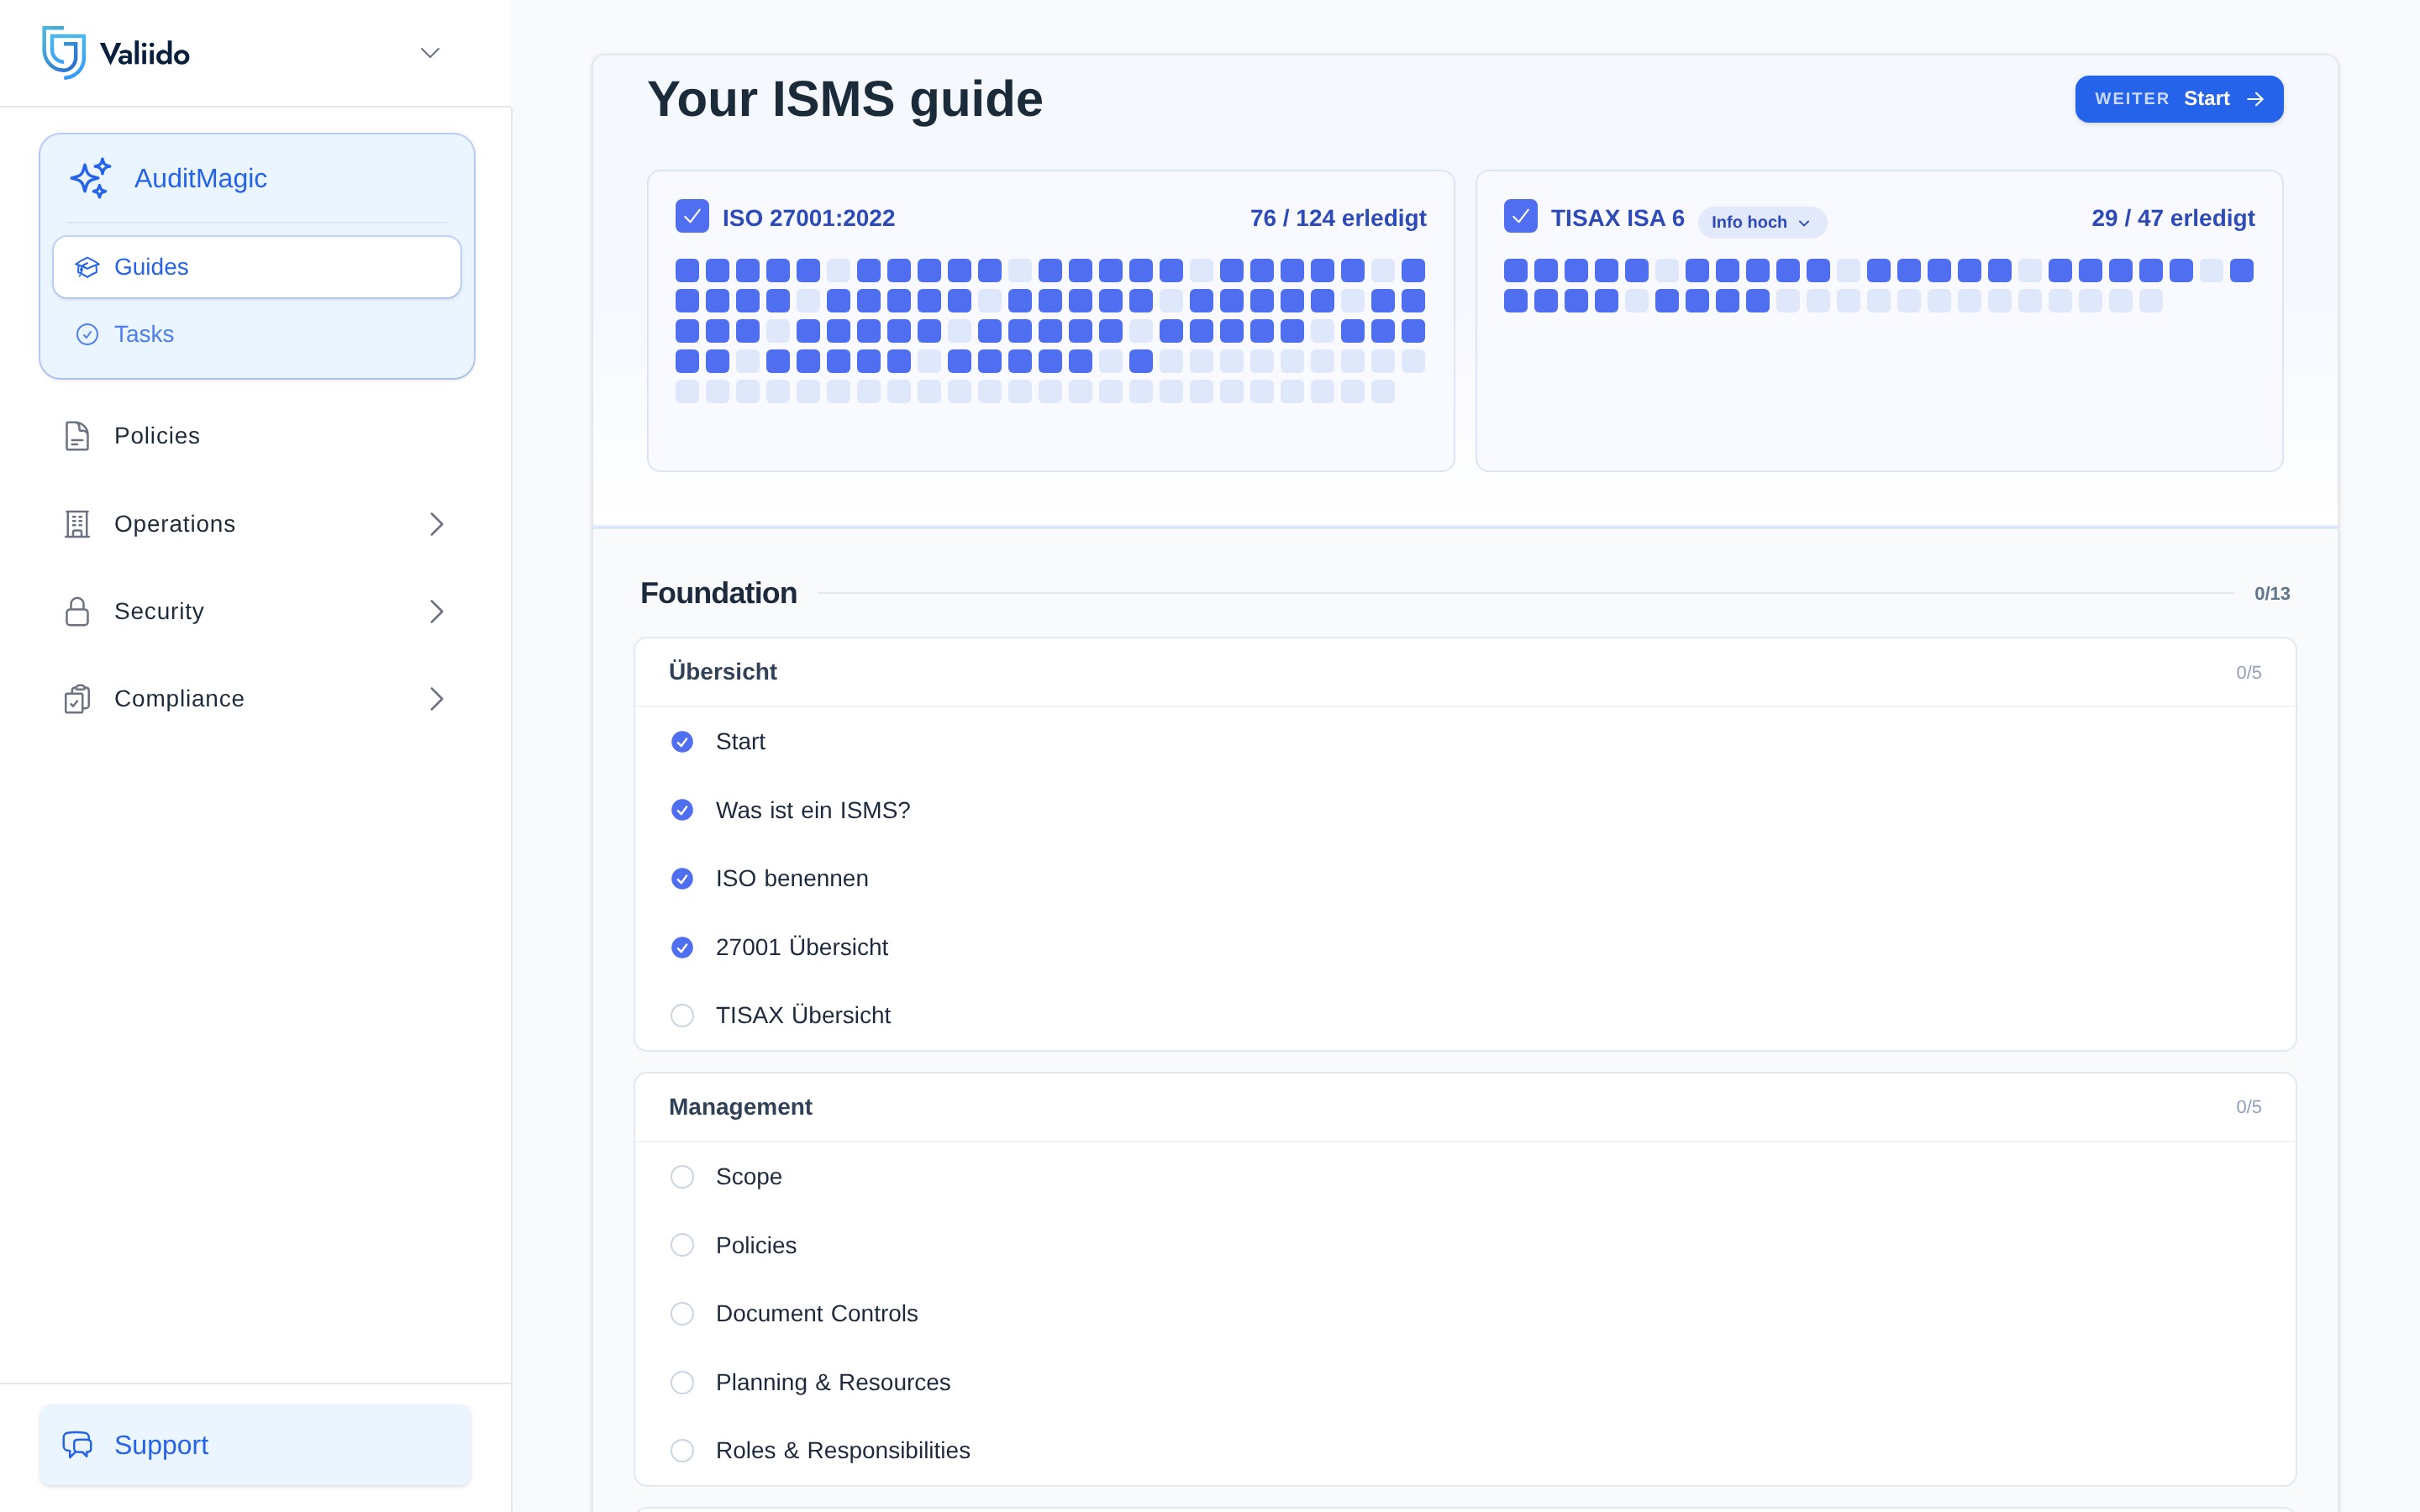
Task: Expand the Compliance menu chevron
Action: pos(436,699)
